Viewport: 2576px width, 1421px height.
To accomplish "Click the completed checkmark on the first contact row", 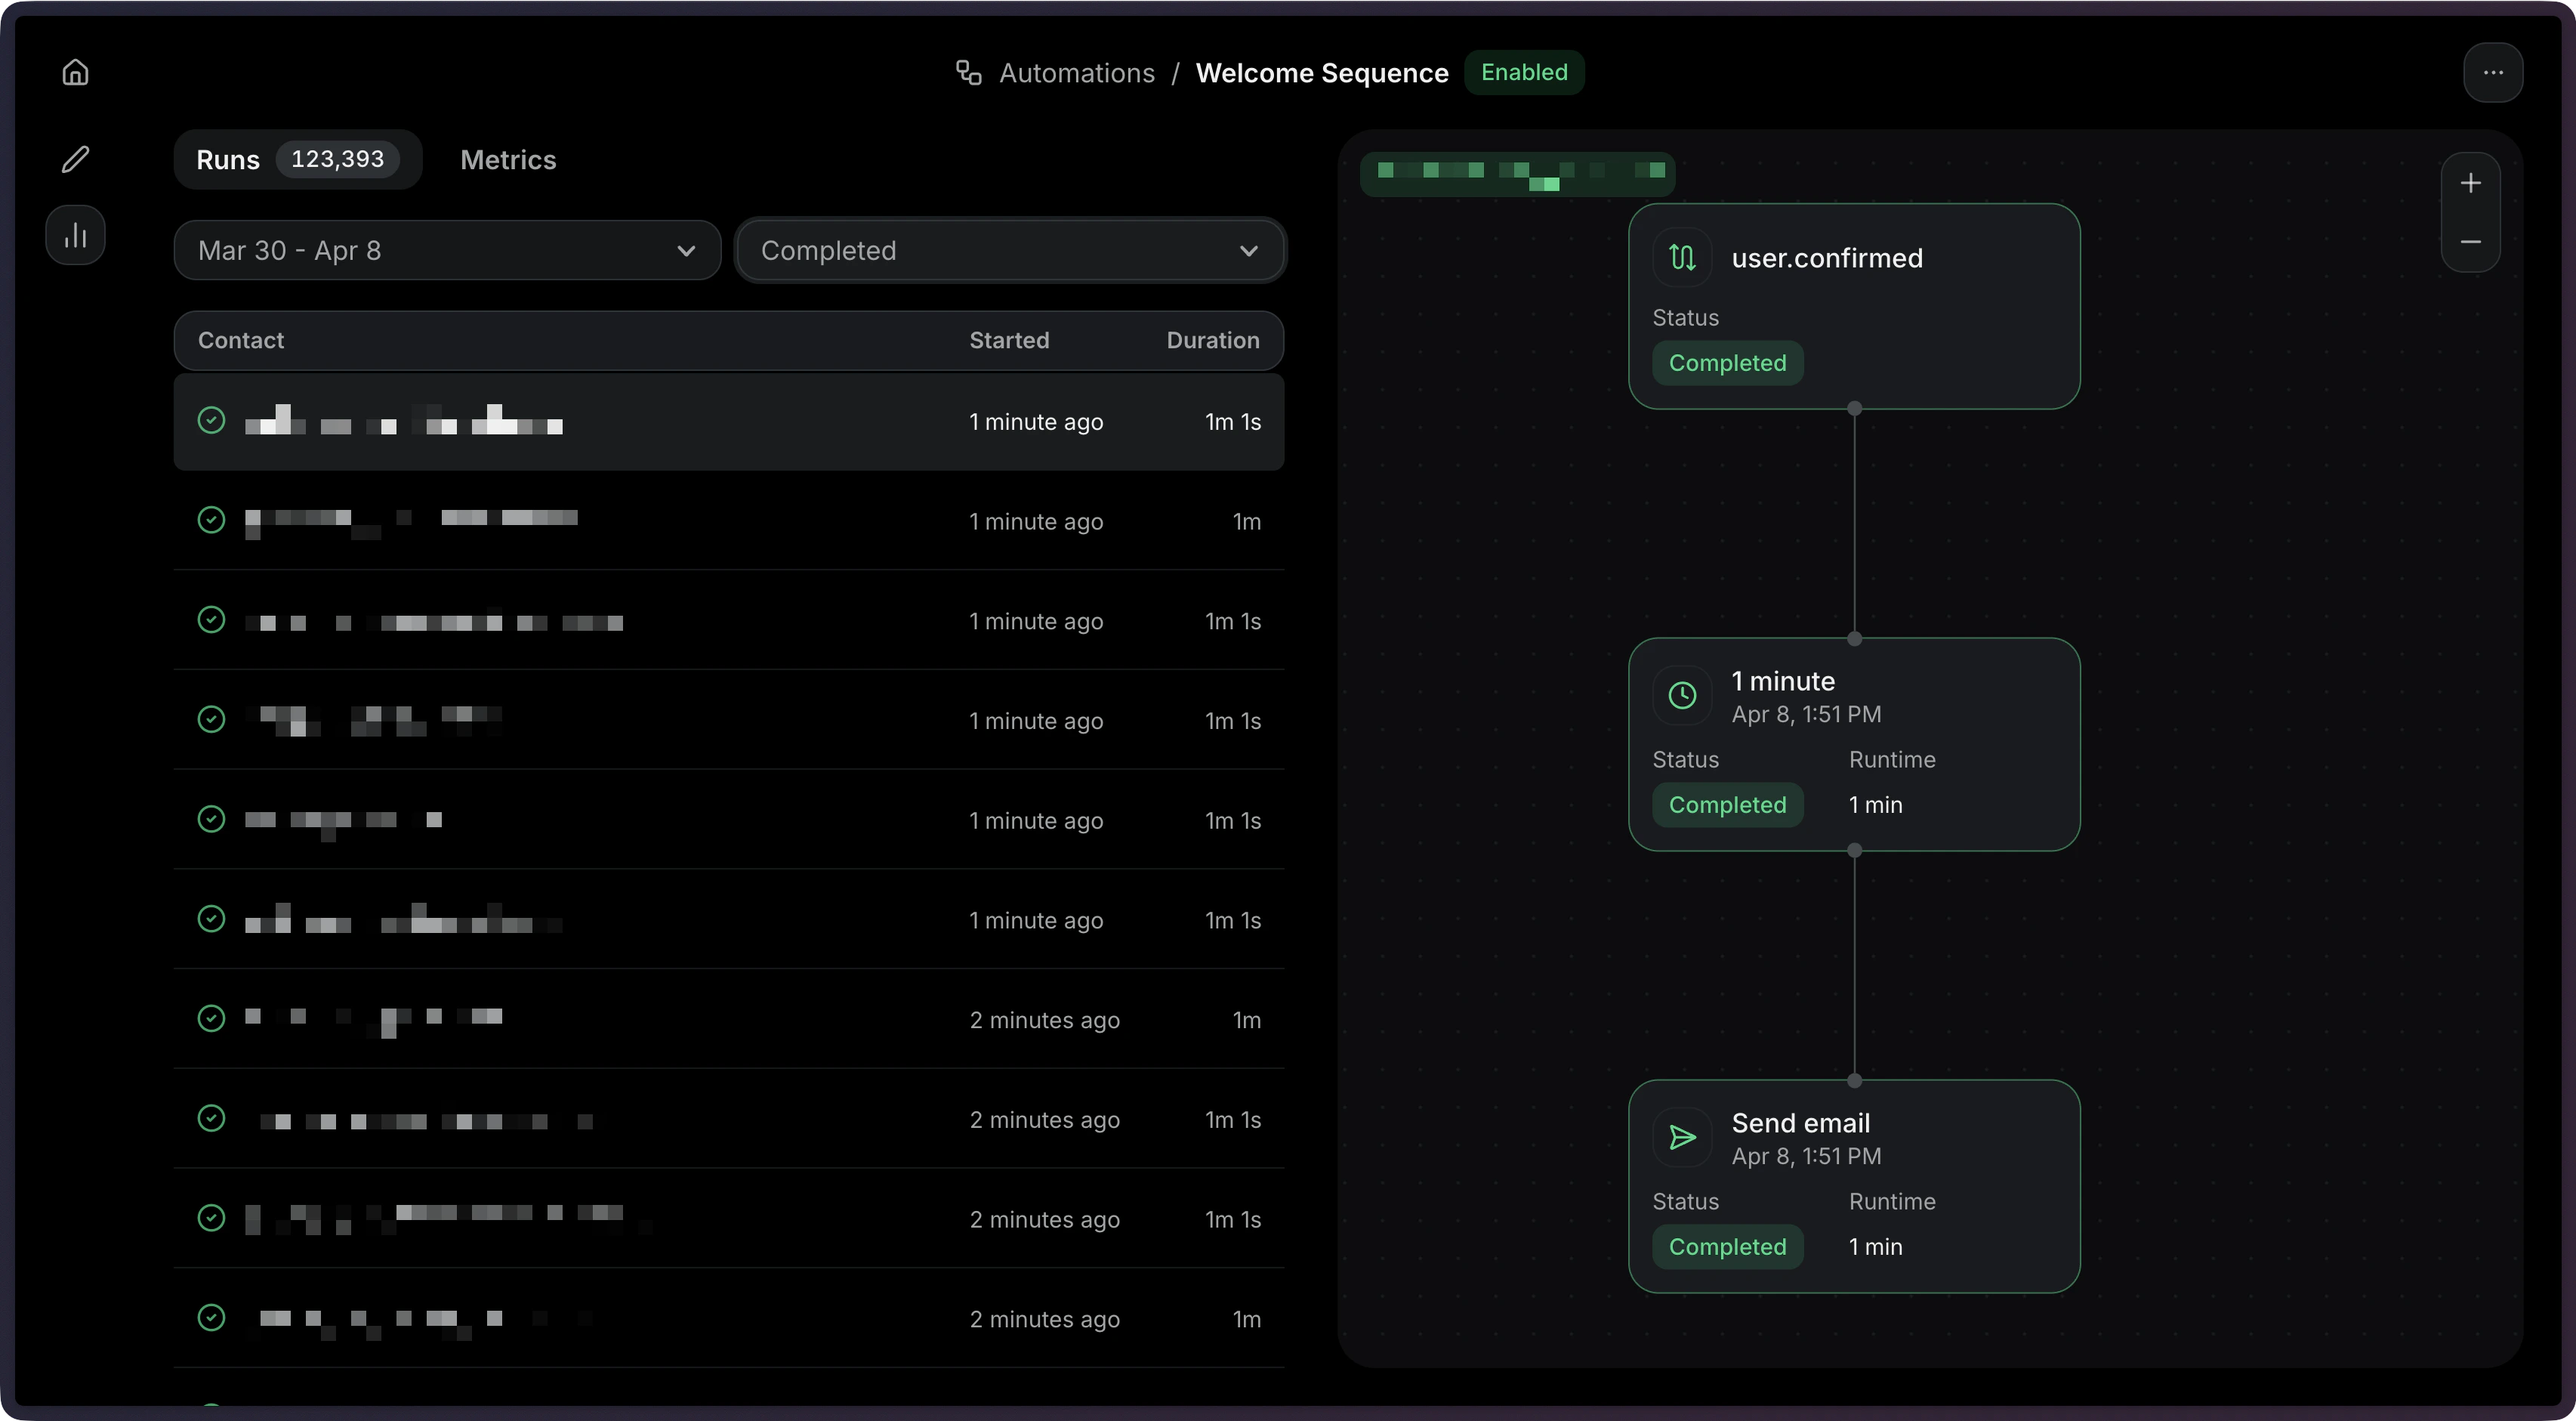I will pos(211,420).
